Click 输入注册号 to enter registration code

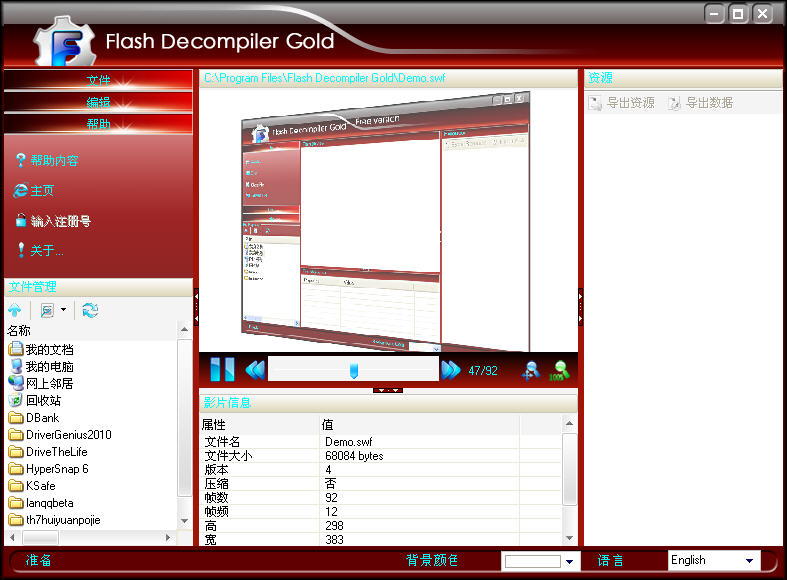click(53, 221)
